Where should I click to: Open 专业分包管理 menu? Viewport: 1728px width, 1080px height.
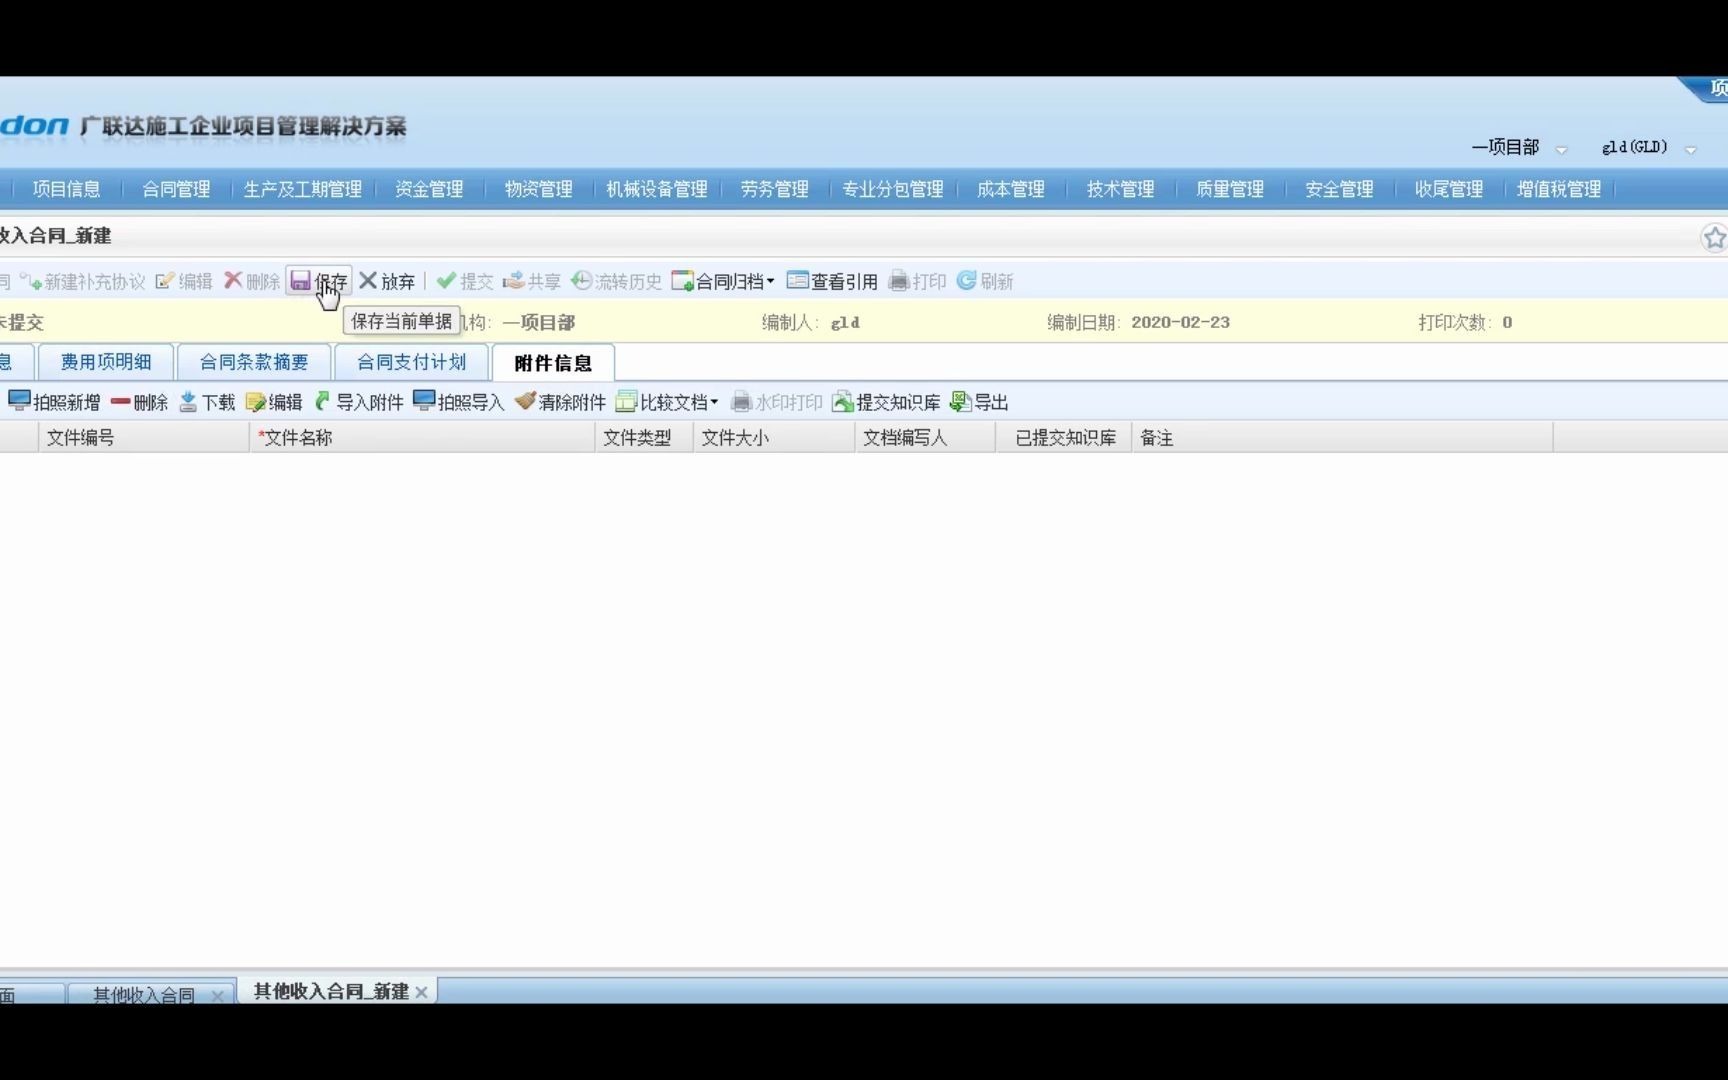click(892, 189)
